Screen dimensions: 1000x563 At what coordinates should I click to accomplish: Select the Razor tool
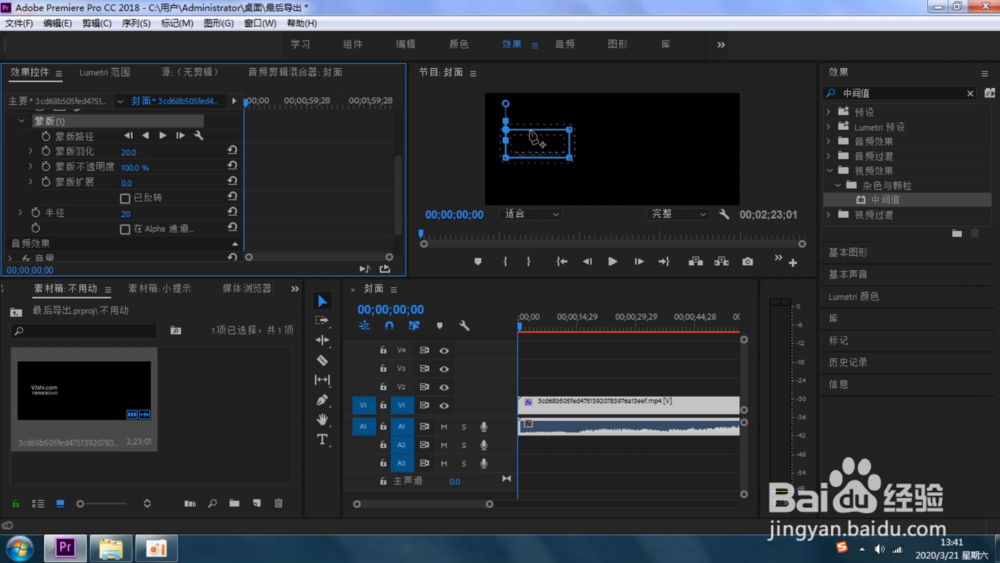point(322,360)
